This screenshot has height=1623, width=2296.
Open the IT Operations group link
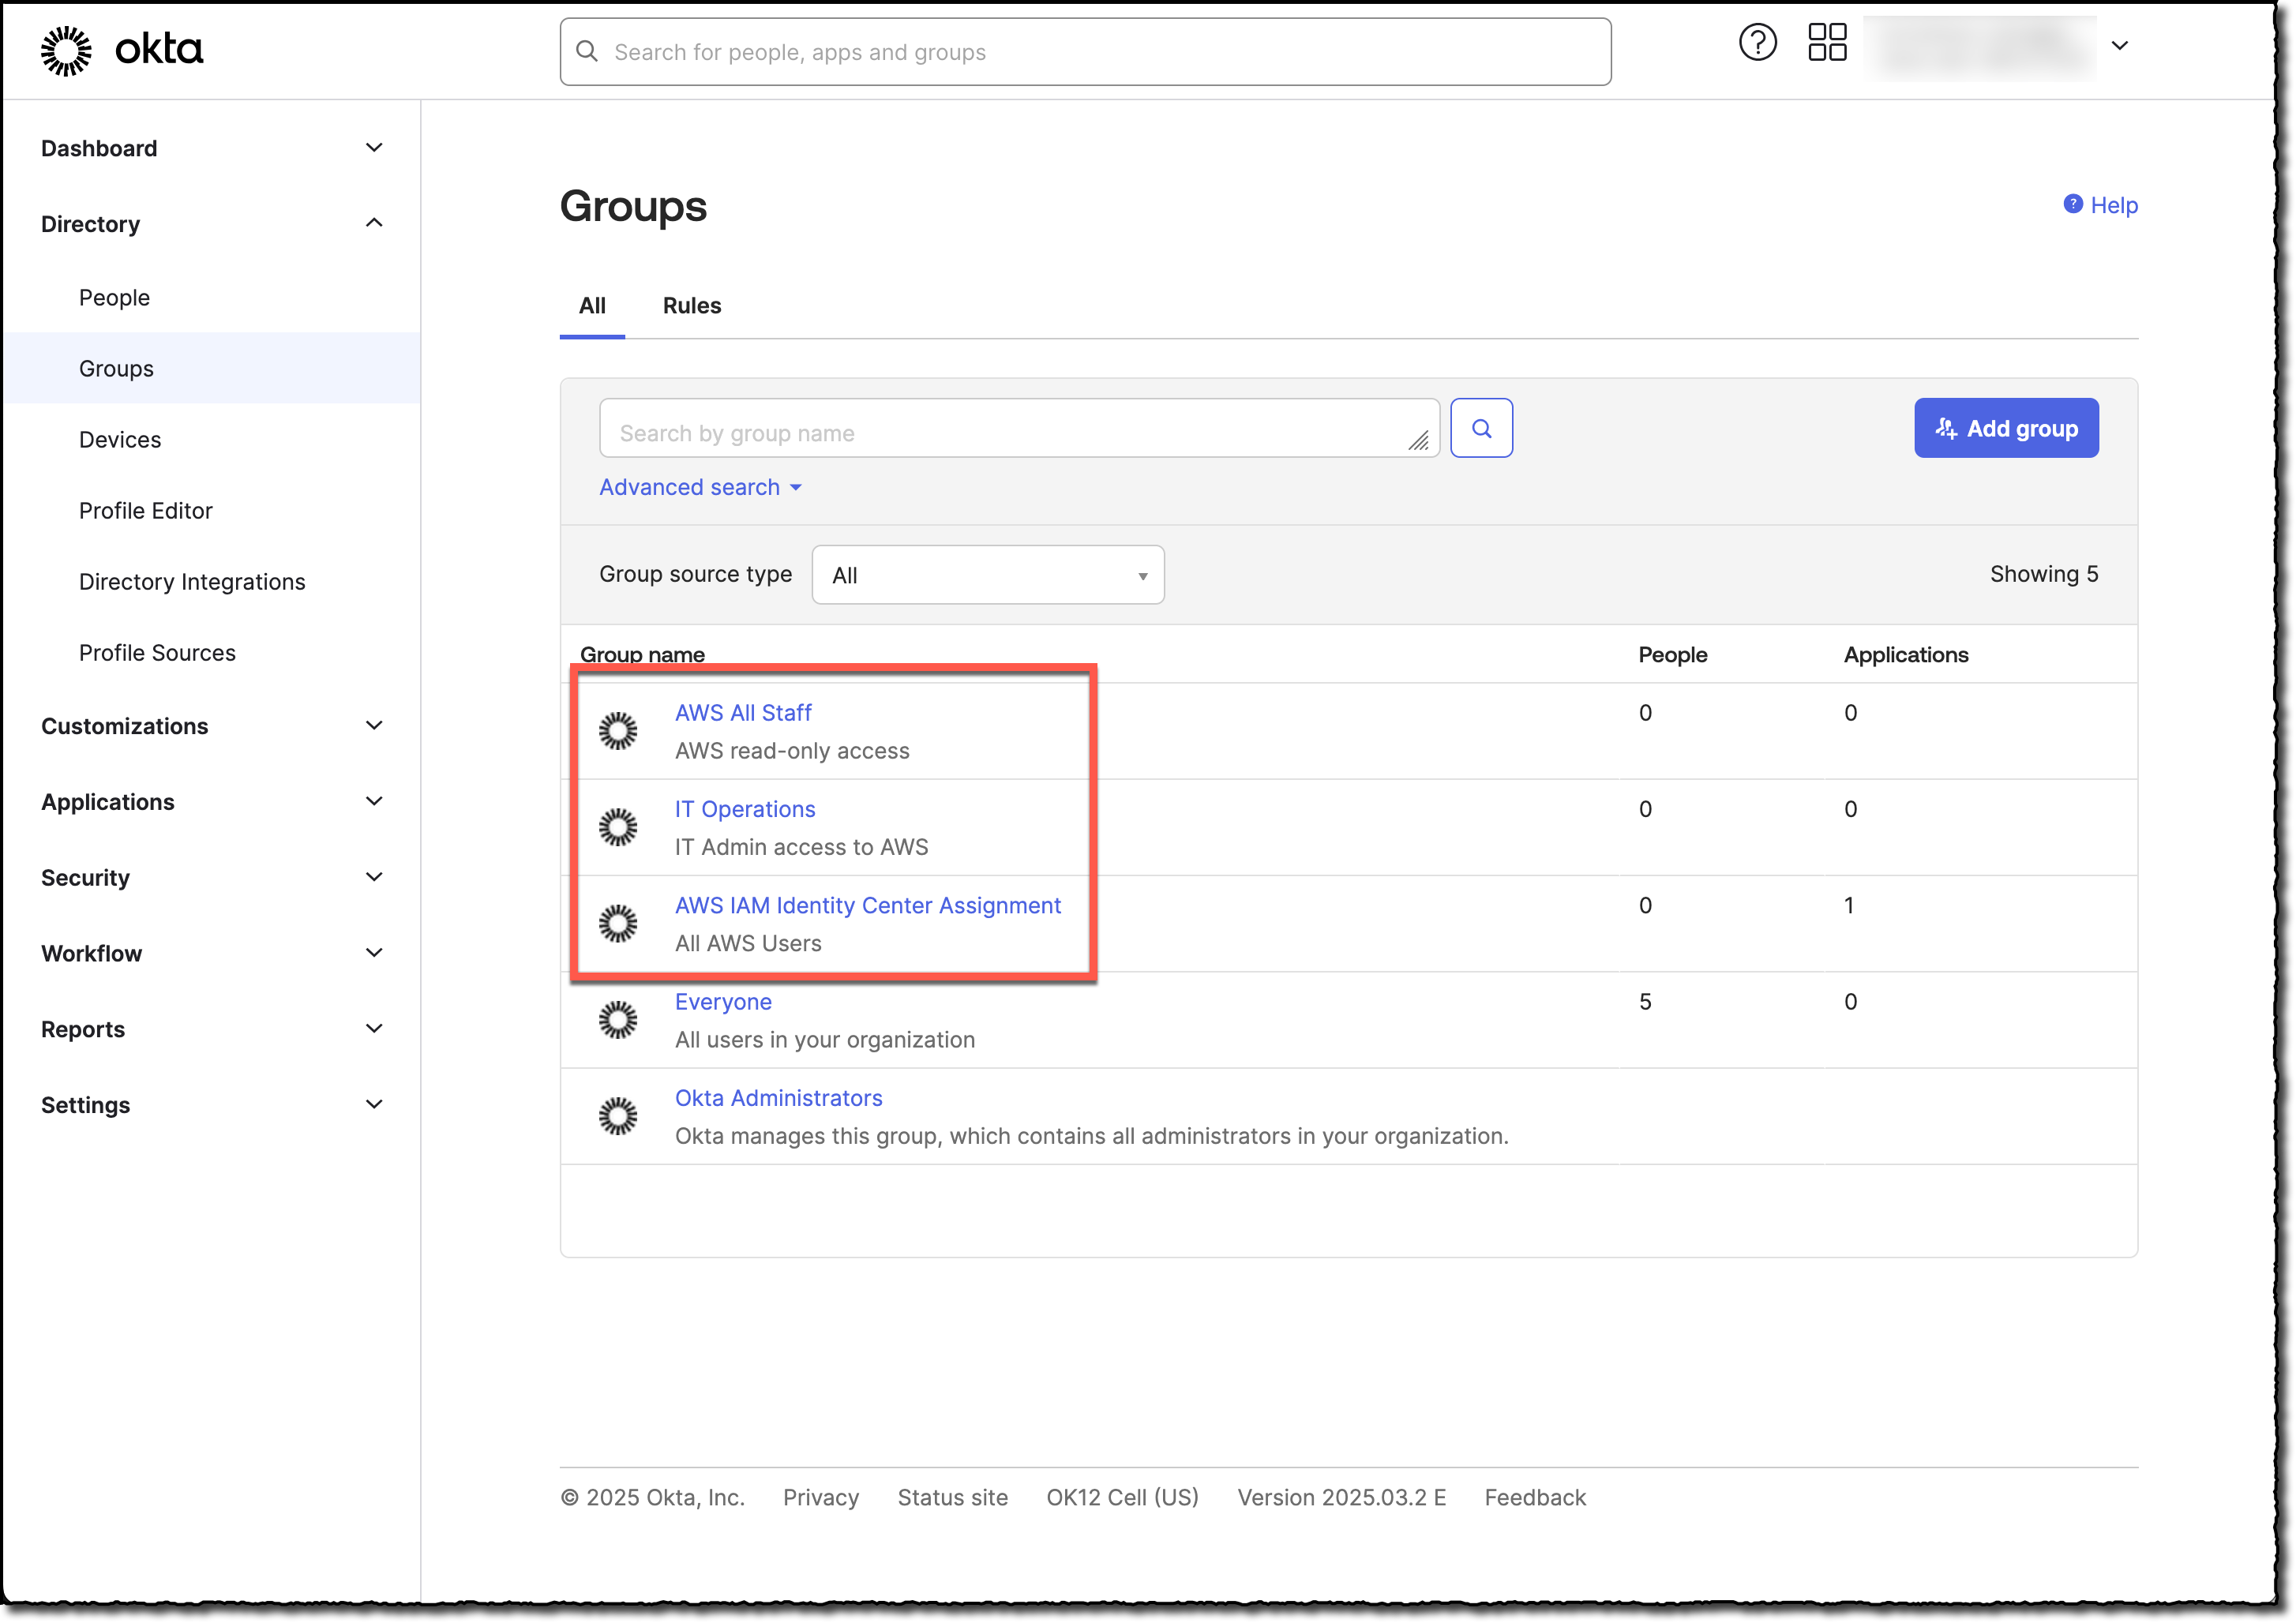[745, 808]
